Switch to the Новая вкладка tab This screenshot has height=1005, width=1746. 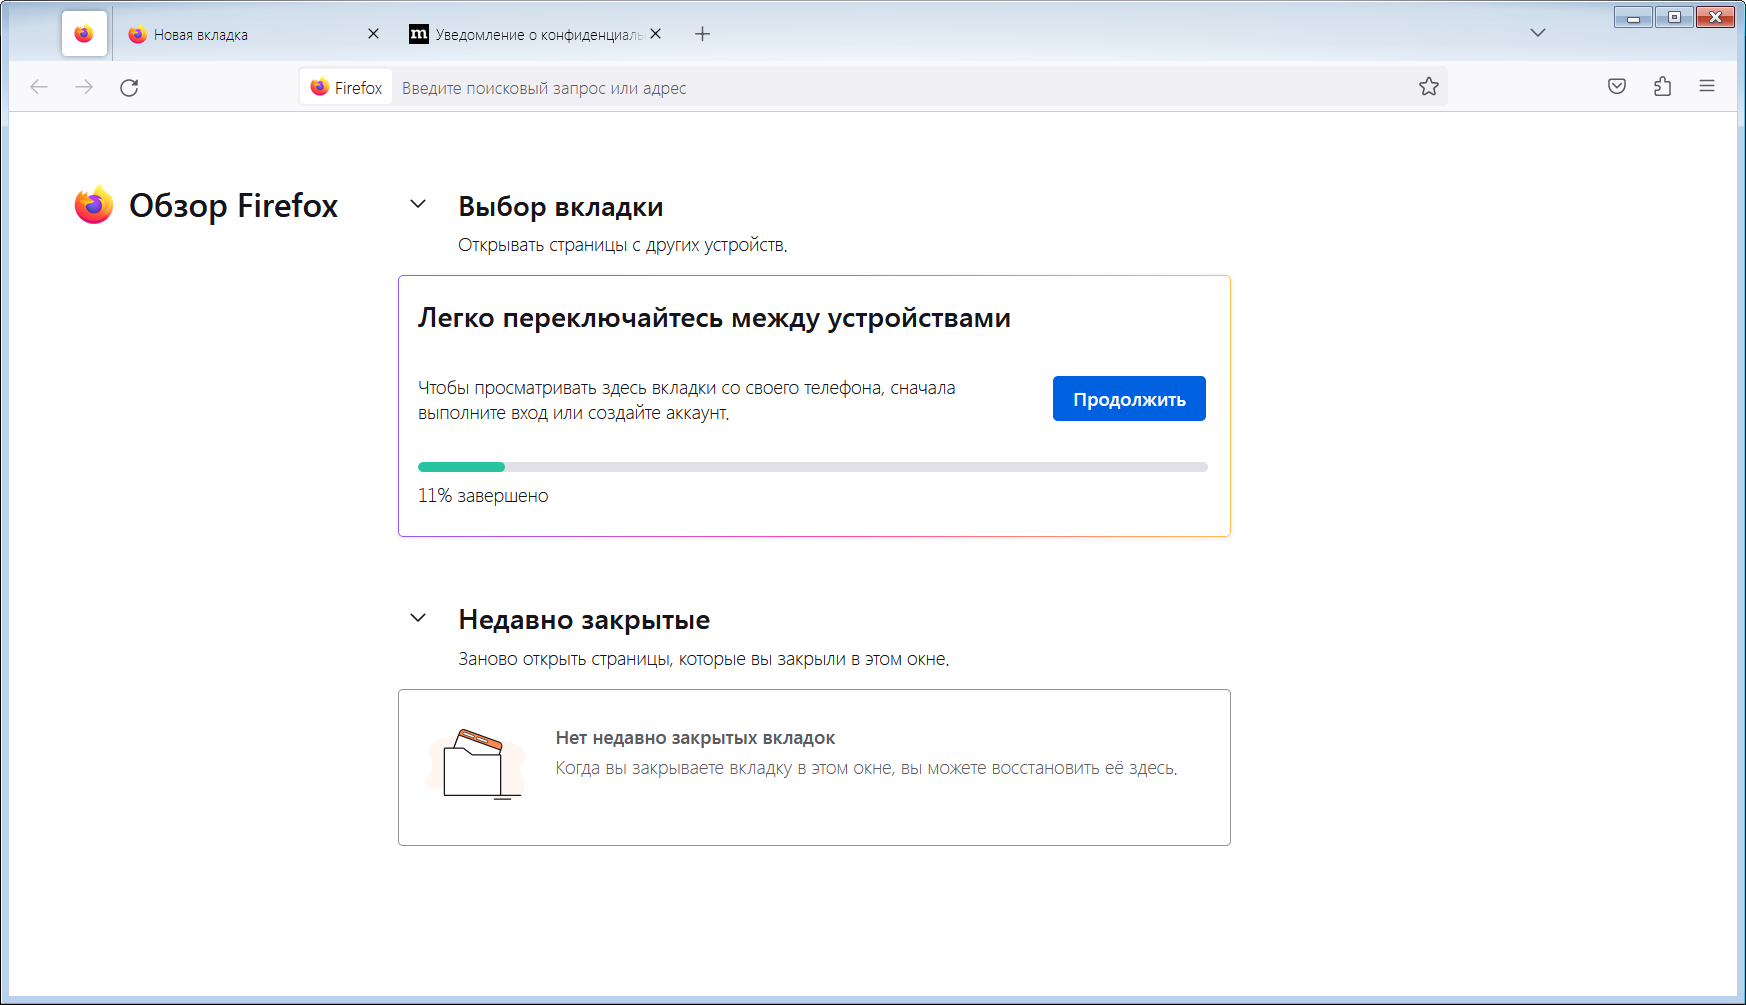pos(253,34)
